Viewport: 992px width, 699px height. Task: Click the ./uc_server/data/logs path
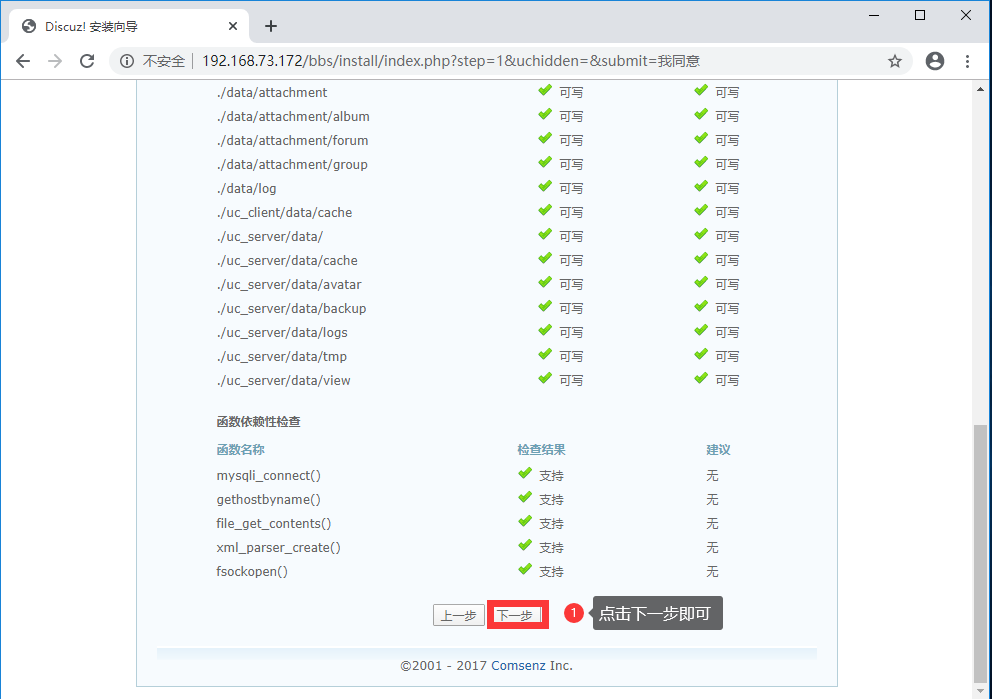pos(282,333)
